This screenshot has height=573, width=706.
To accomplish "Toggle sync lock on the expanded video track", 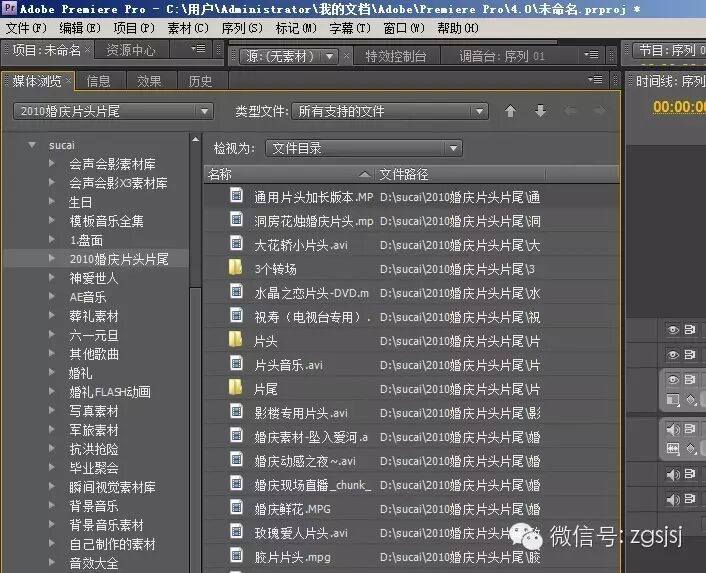I will point(690,379).
